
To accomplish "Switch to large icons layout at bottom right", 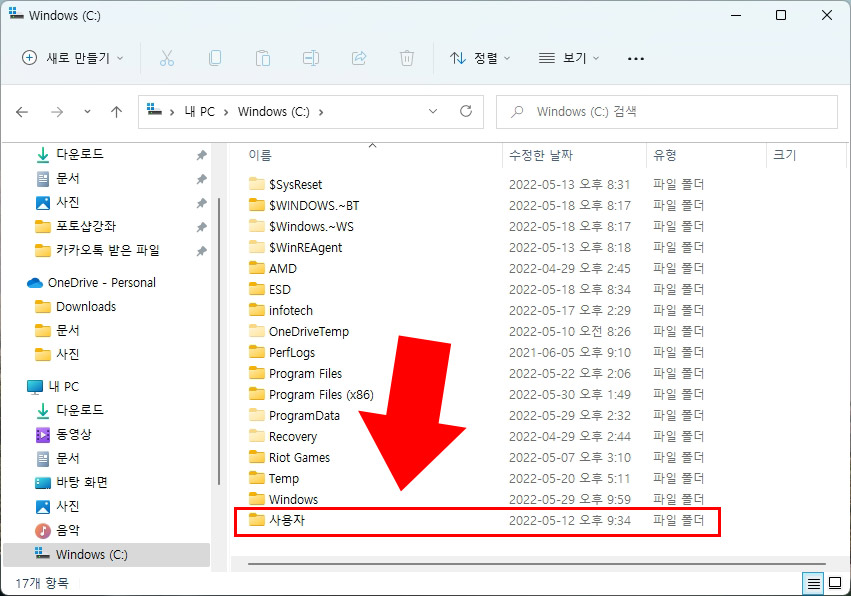I will pos(834,583).
